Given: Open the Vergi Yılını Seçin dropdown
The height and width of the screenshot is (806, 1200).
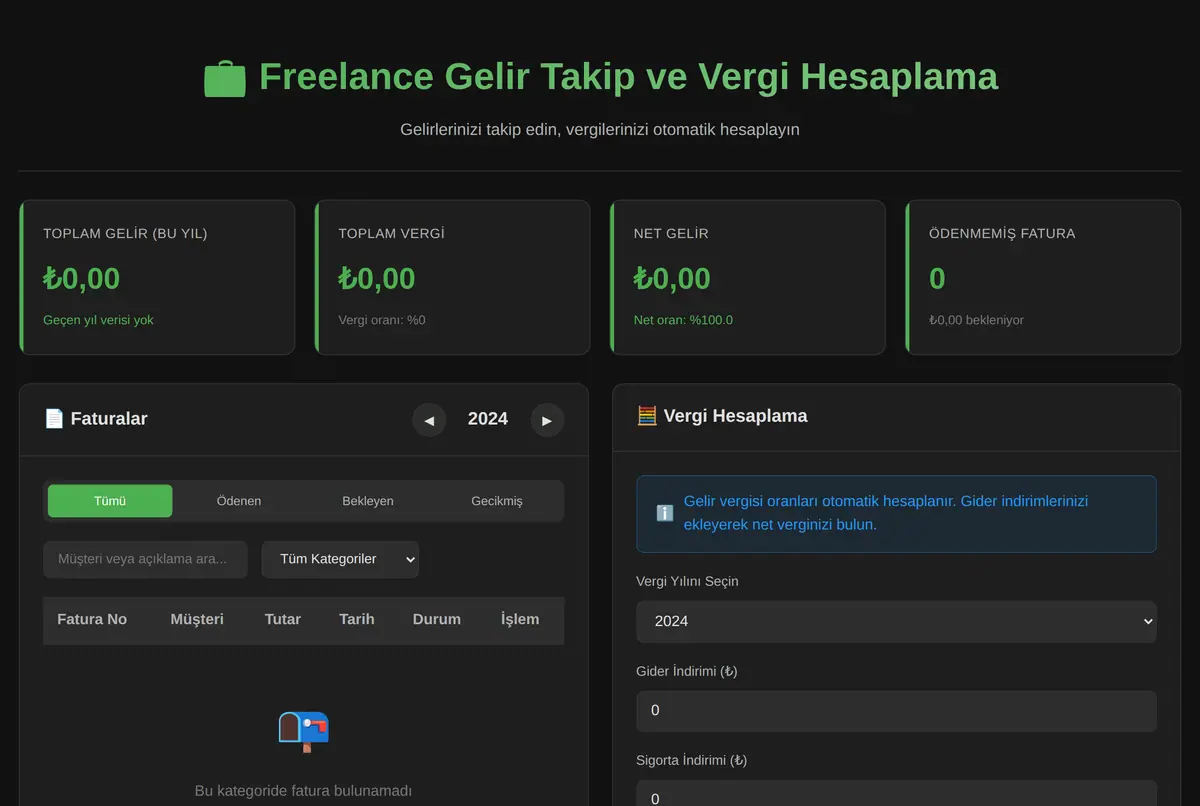Looking at the screenshot, I should pyautogui.click(x=896, y=621).
